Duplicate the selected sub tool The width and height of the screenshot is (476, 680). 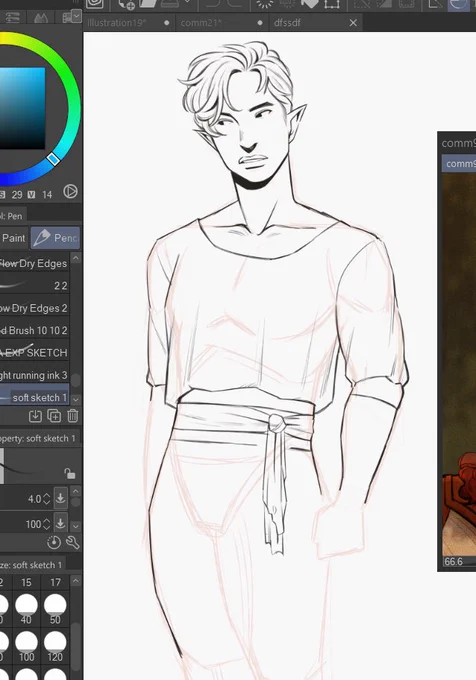[x=54, y=416]
